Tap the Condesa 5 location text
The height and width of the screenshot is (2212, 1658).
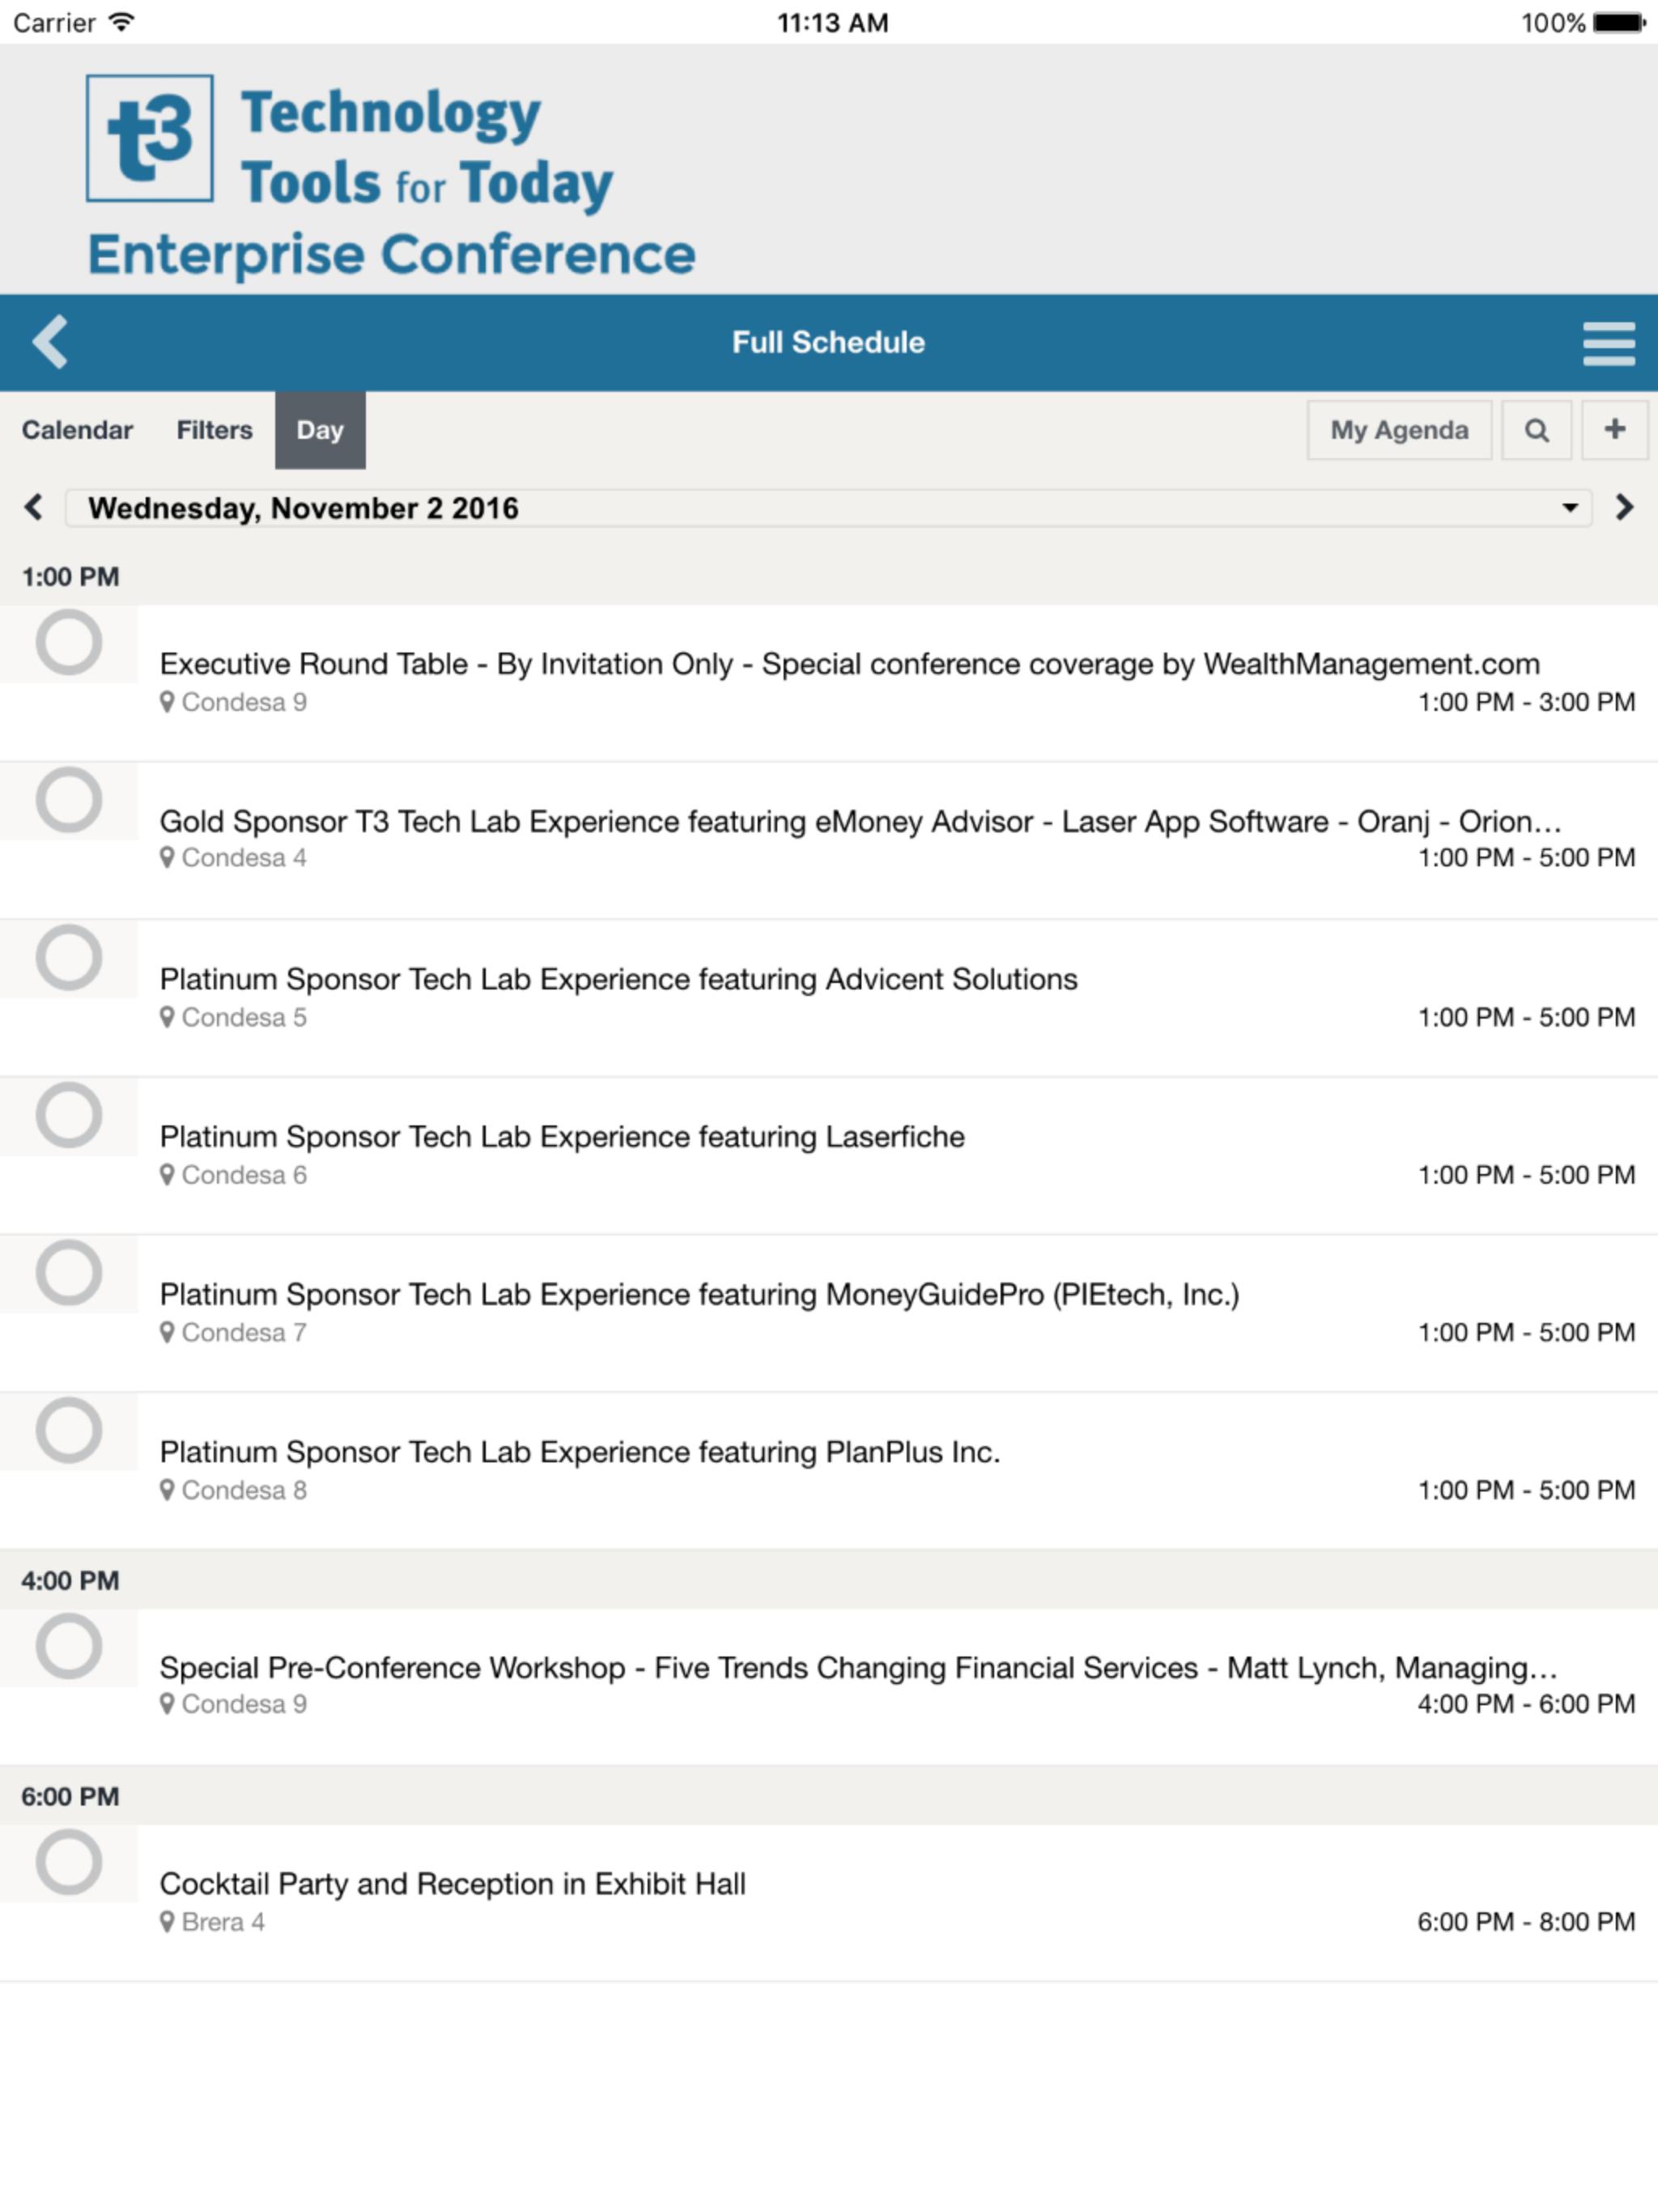(243, 1017)
